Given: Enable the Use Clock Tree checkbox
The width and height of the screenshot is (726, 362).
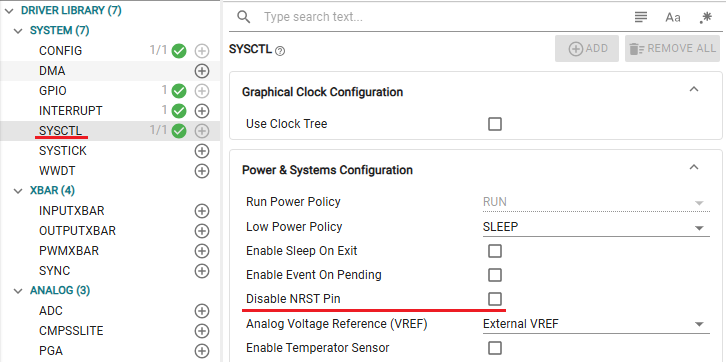Looking at the screenshot, I should [495, 124].
